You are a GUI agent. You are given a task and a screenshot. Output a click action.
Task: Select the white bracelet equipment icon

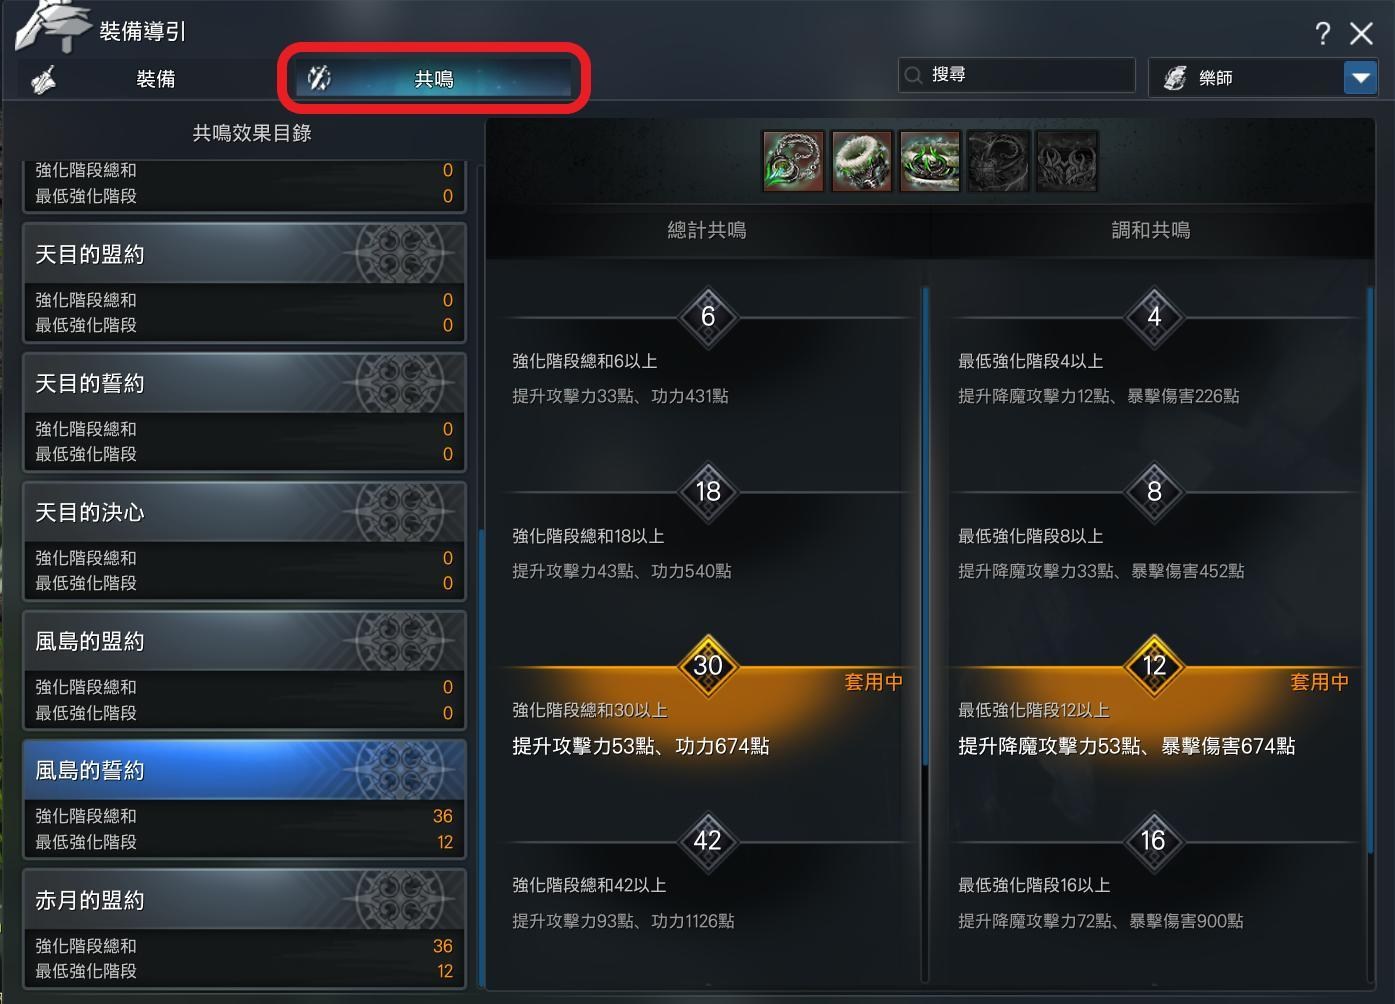click(861, 161)
